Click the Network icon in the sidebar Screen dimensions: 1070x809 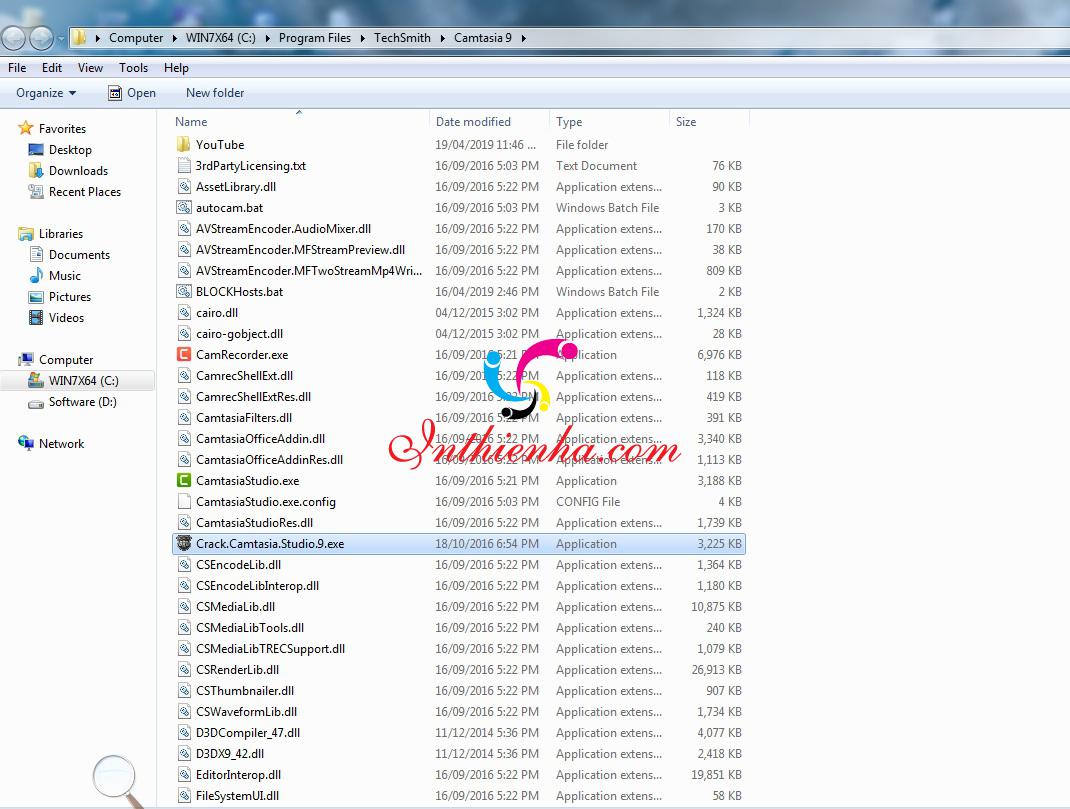(x=29, y=443)
